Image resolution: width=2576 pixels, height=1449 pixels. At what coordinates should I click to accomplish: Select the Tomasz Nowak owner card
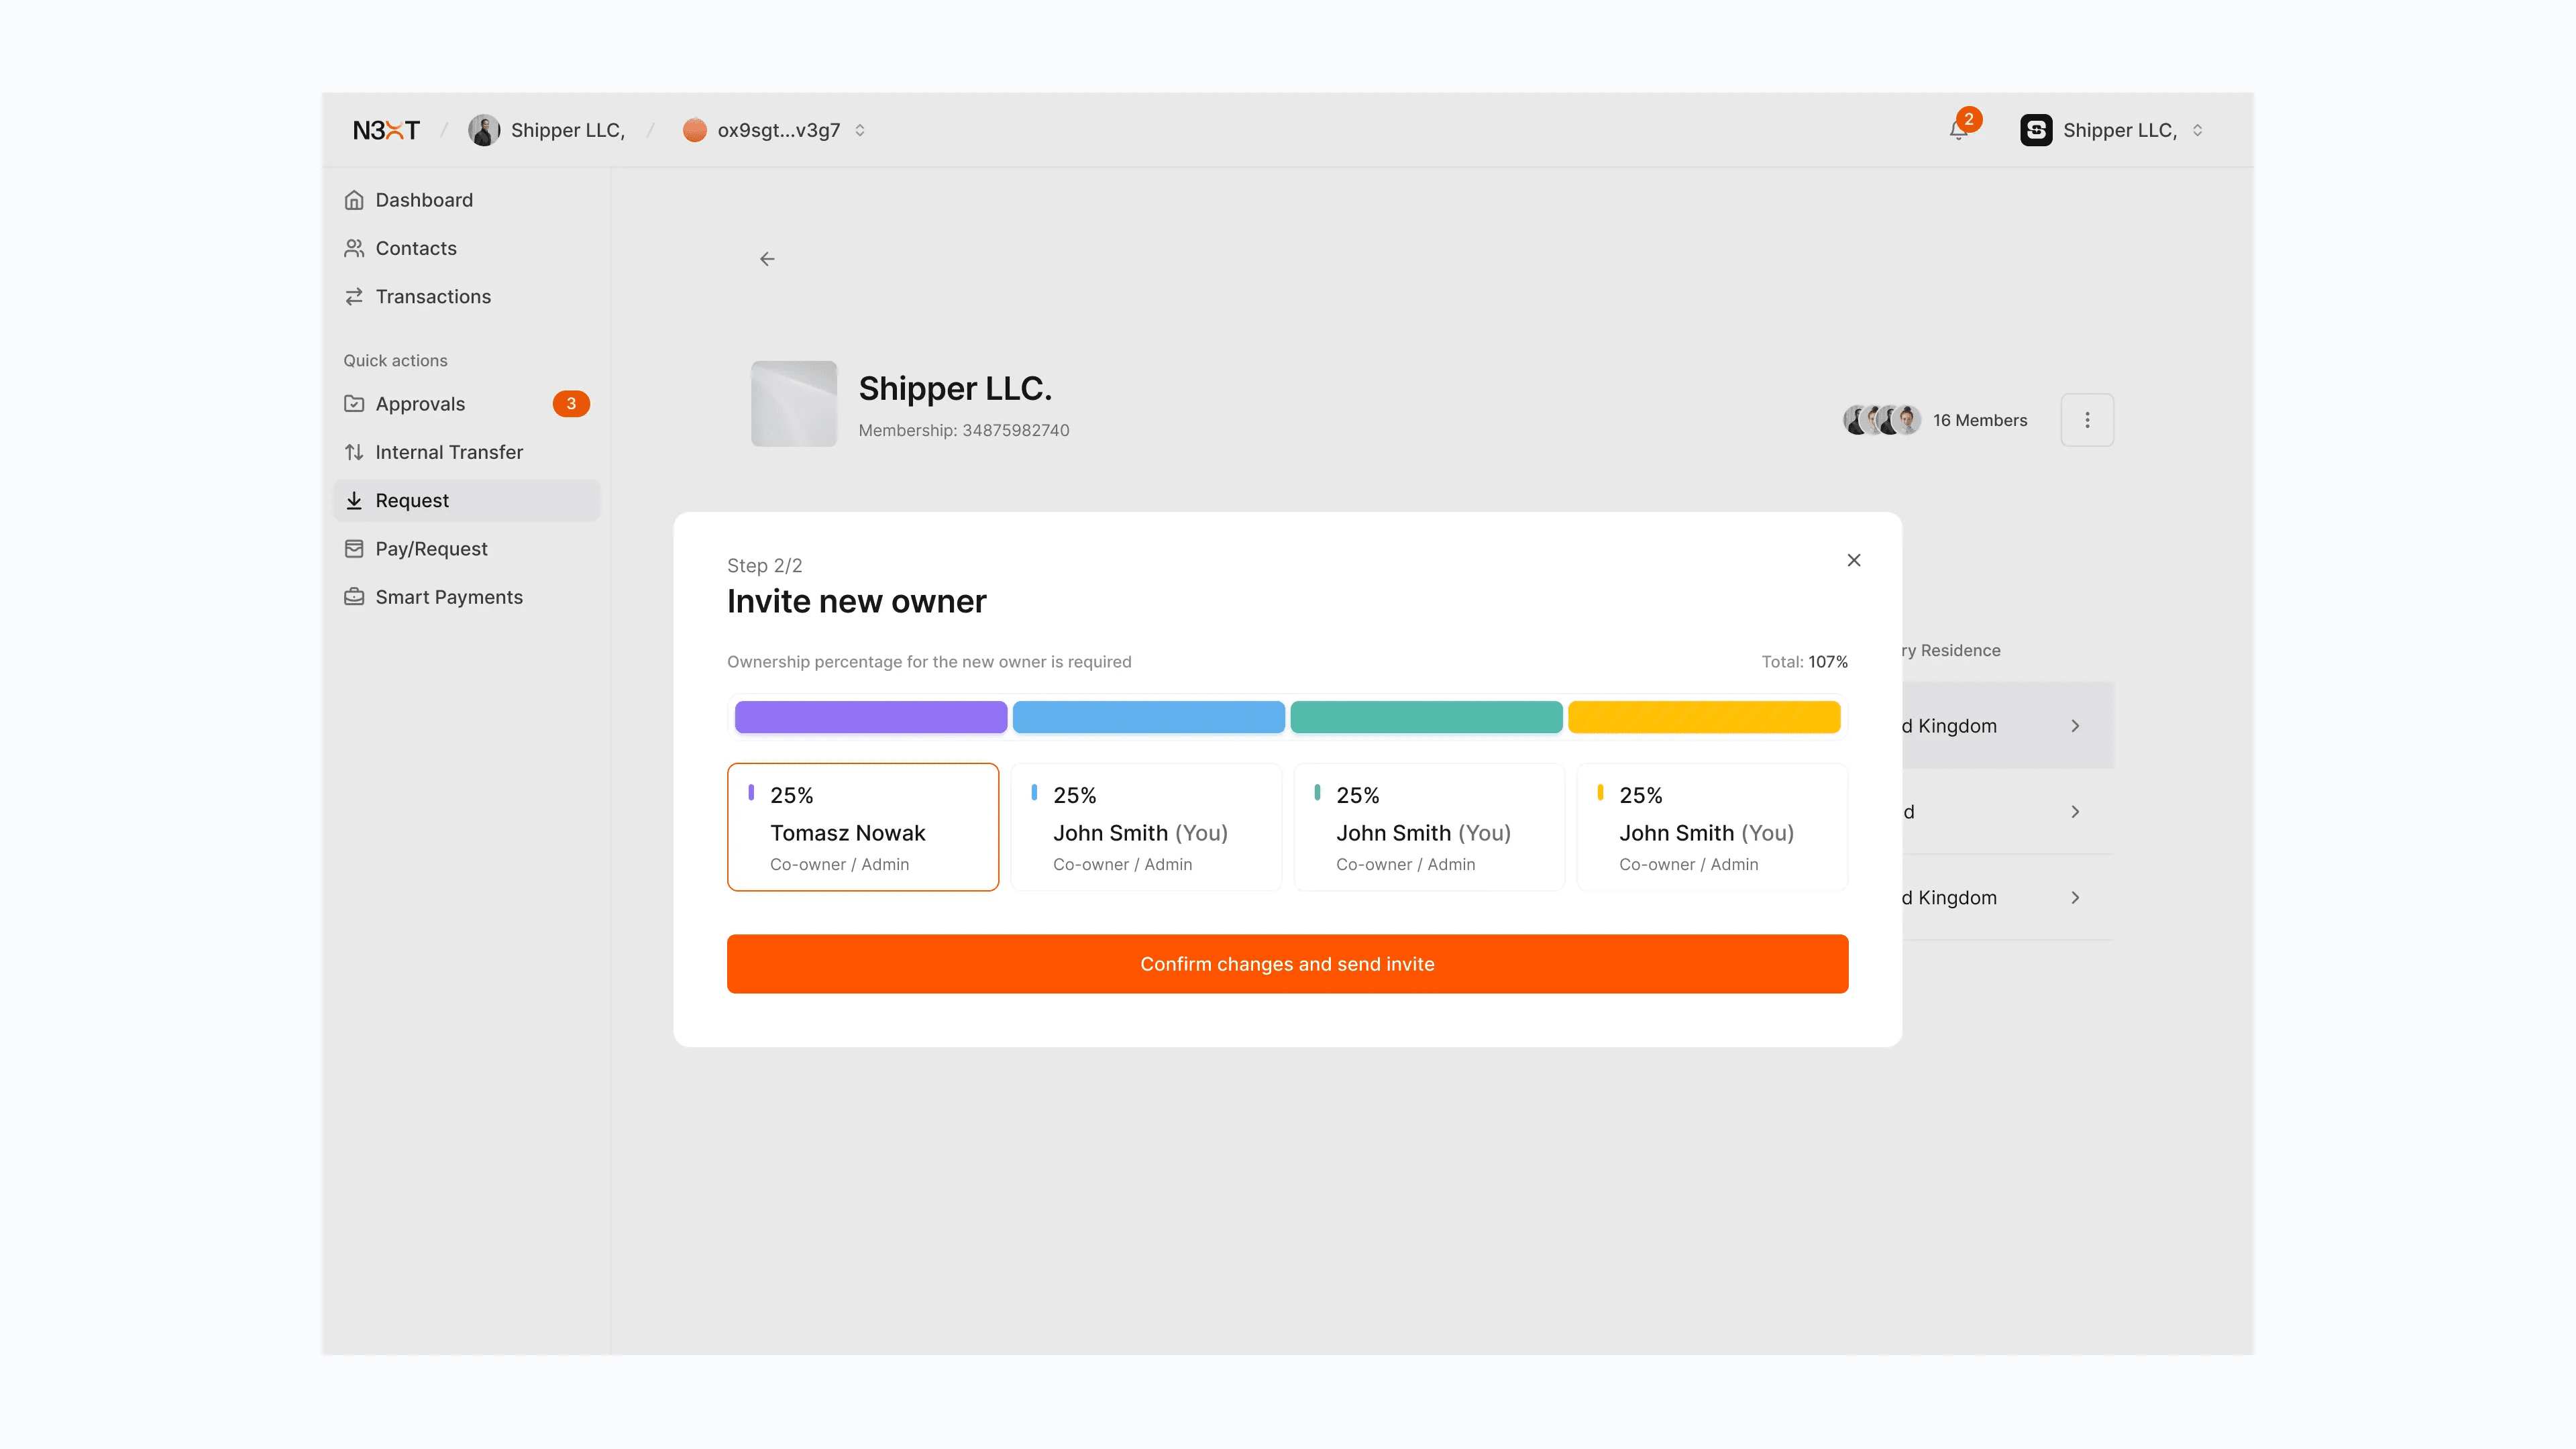pos(863,827)
